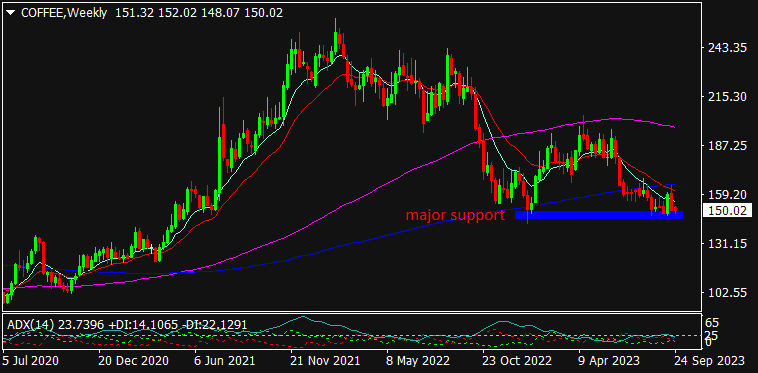The image size is (758, 373).
Task: Click the COFFEE,Weekly chart title
Action: (x=64, y=13)
